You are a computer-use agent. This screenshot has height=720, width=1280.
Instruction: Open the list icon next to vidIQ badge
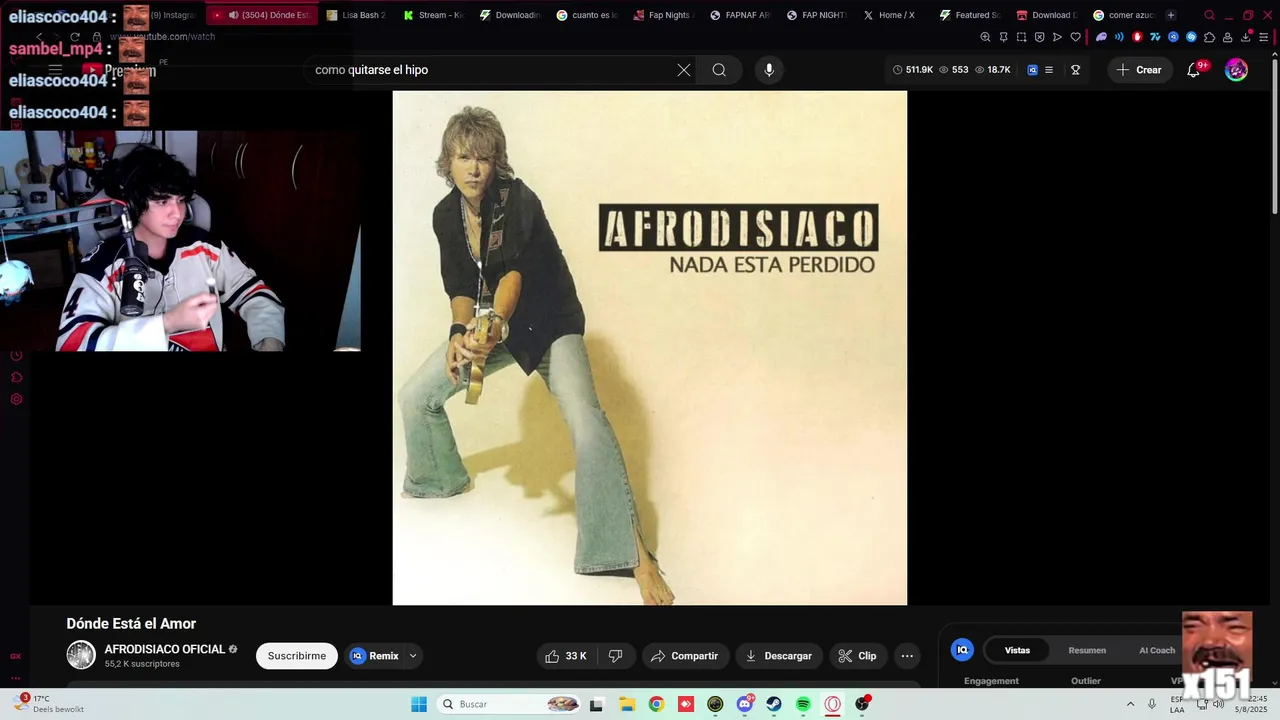coord(1049,70)
